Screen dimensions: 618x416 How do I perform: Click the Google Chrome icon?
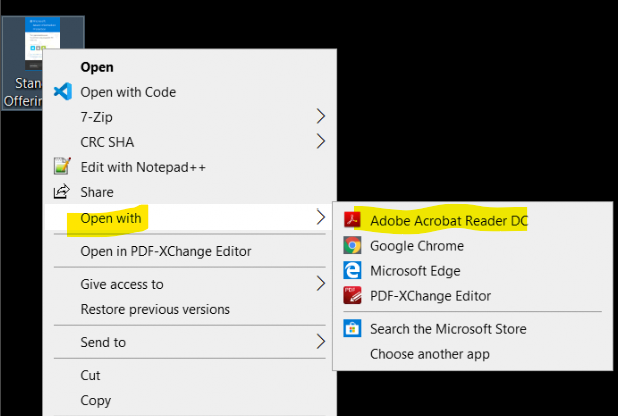tap(352, 245)
